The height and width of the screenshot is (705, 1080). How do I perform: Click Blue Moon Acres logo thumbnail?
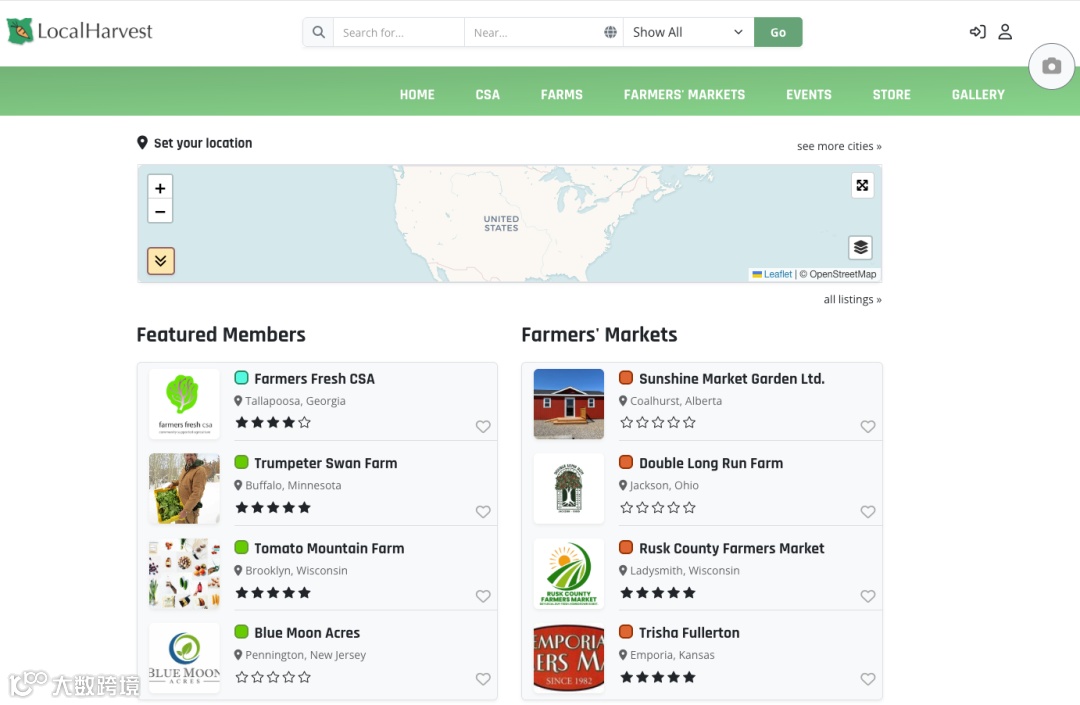click(184, 658)
